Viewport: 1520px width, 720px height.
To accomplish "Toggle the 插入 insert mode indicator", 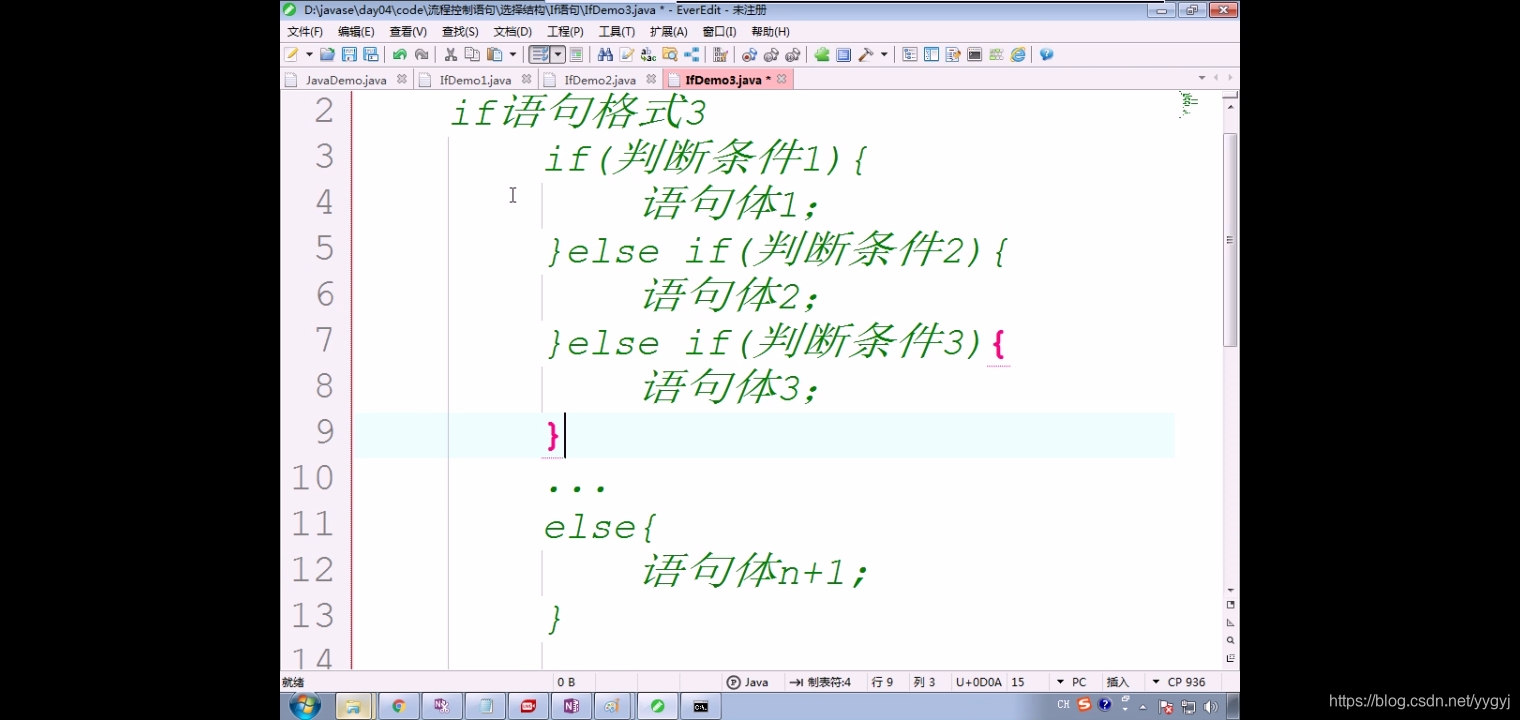I will [x=1117, y=682].
